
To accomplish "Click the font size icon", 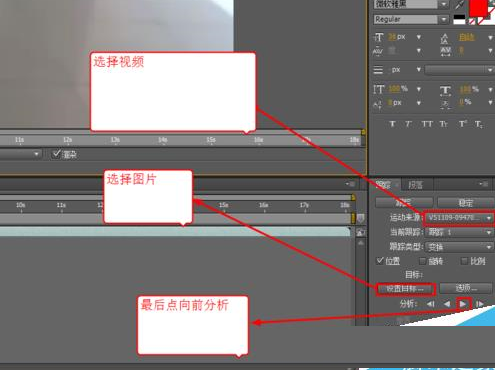I will click(x=378, y=37).
